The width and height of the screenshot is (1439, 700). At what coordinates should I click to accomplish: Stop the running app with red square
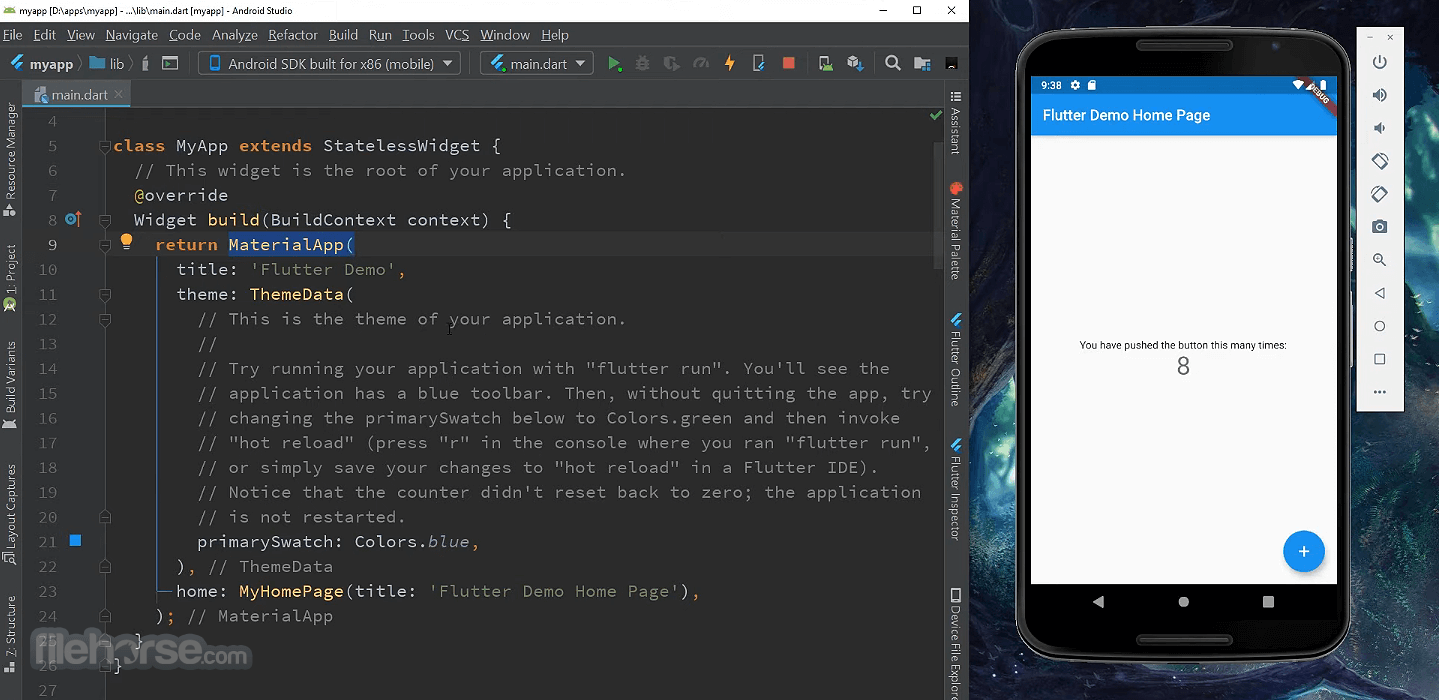click(788, 63)
